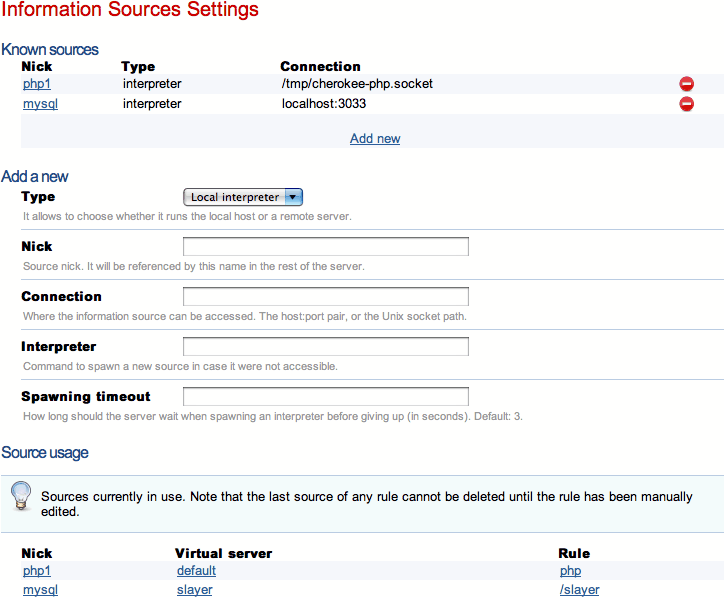The width and height of the screenshot is (724, 597).
Task: Click the Add new link
Action: [375, 139]
